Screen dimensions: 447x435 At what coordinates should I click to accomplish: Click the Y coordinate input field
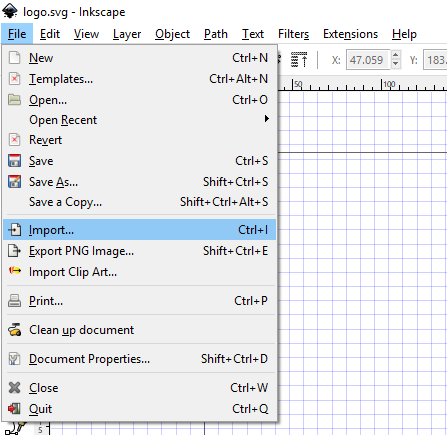tap(435, 60)
